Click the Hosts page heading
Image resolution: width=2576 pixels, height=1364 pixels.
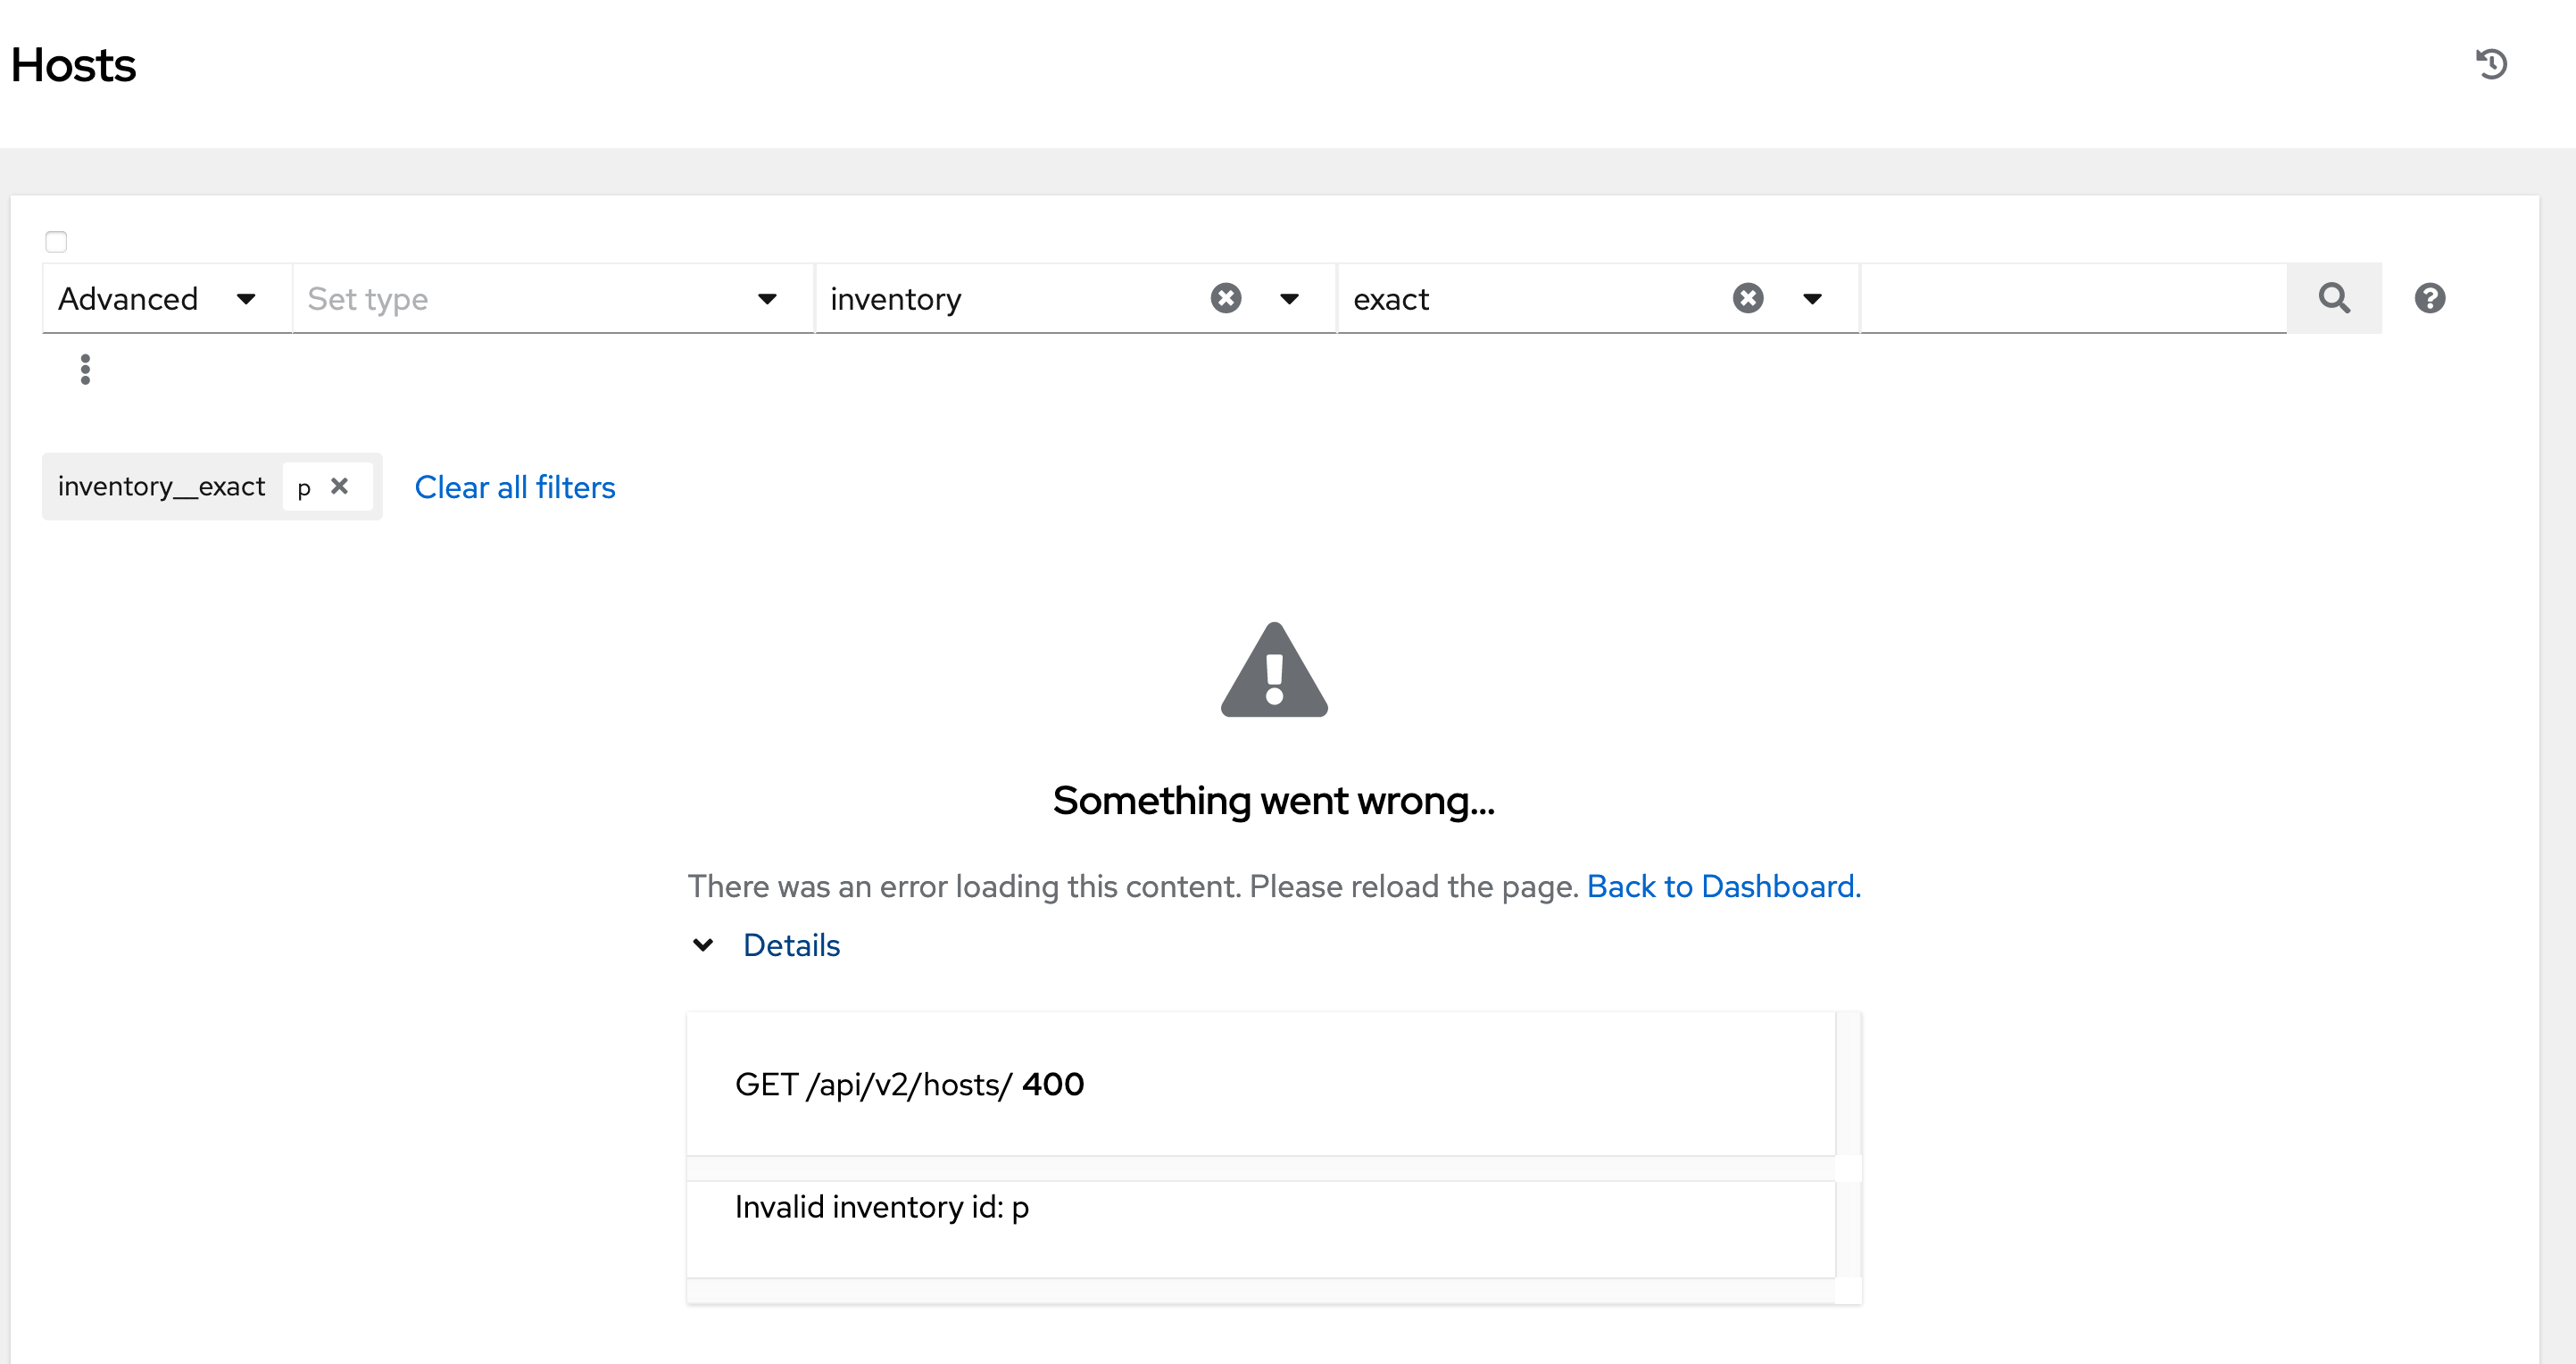click(73, 66)
